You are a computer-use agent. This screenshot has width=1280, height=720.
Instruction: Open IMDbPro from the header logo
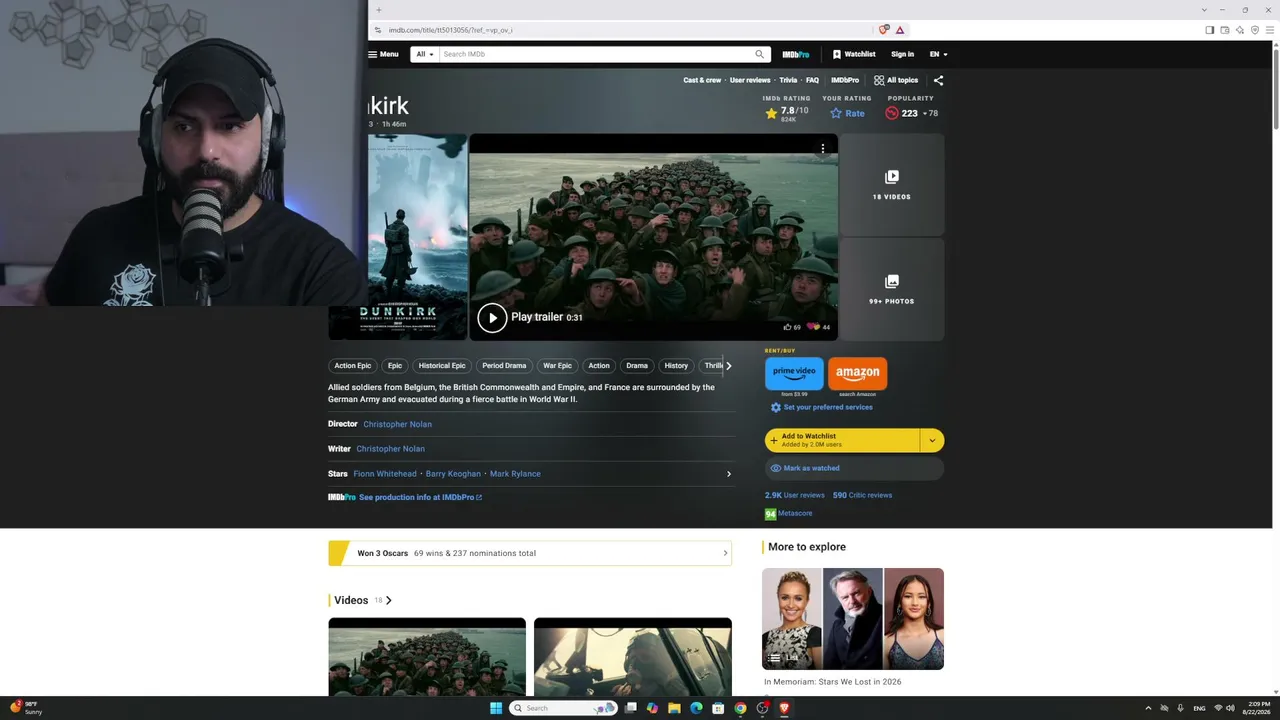coord(796,54)
